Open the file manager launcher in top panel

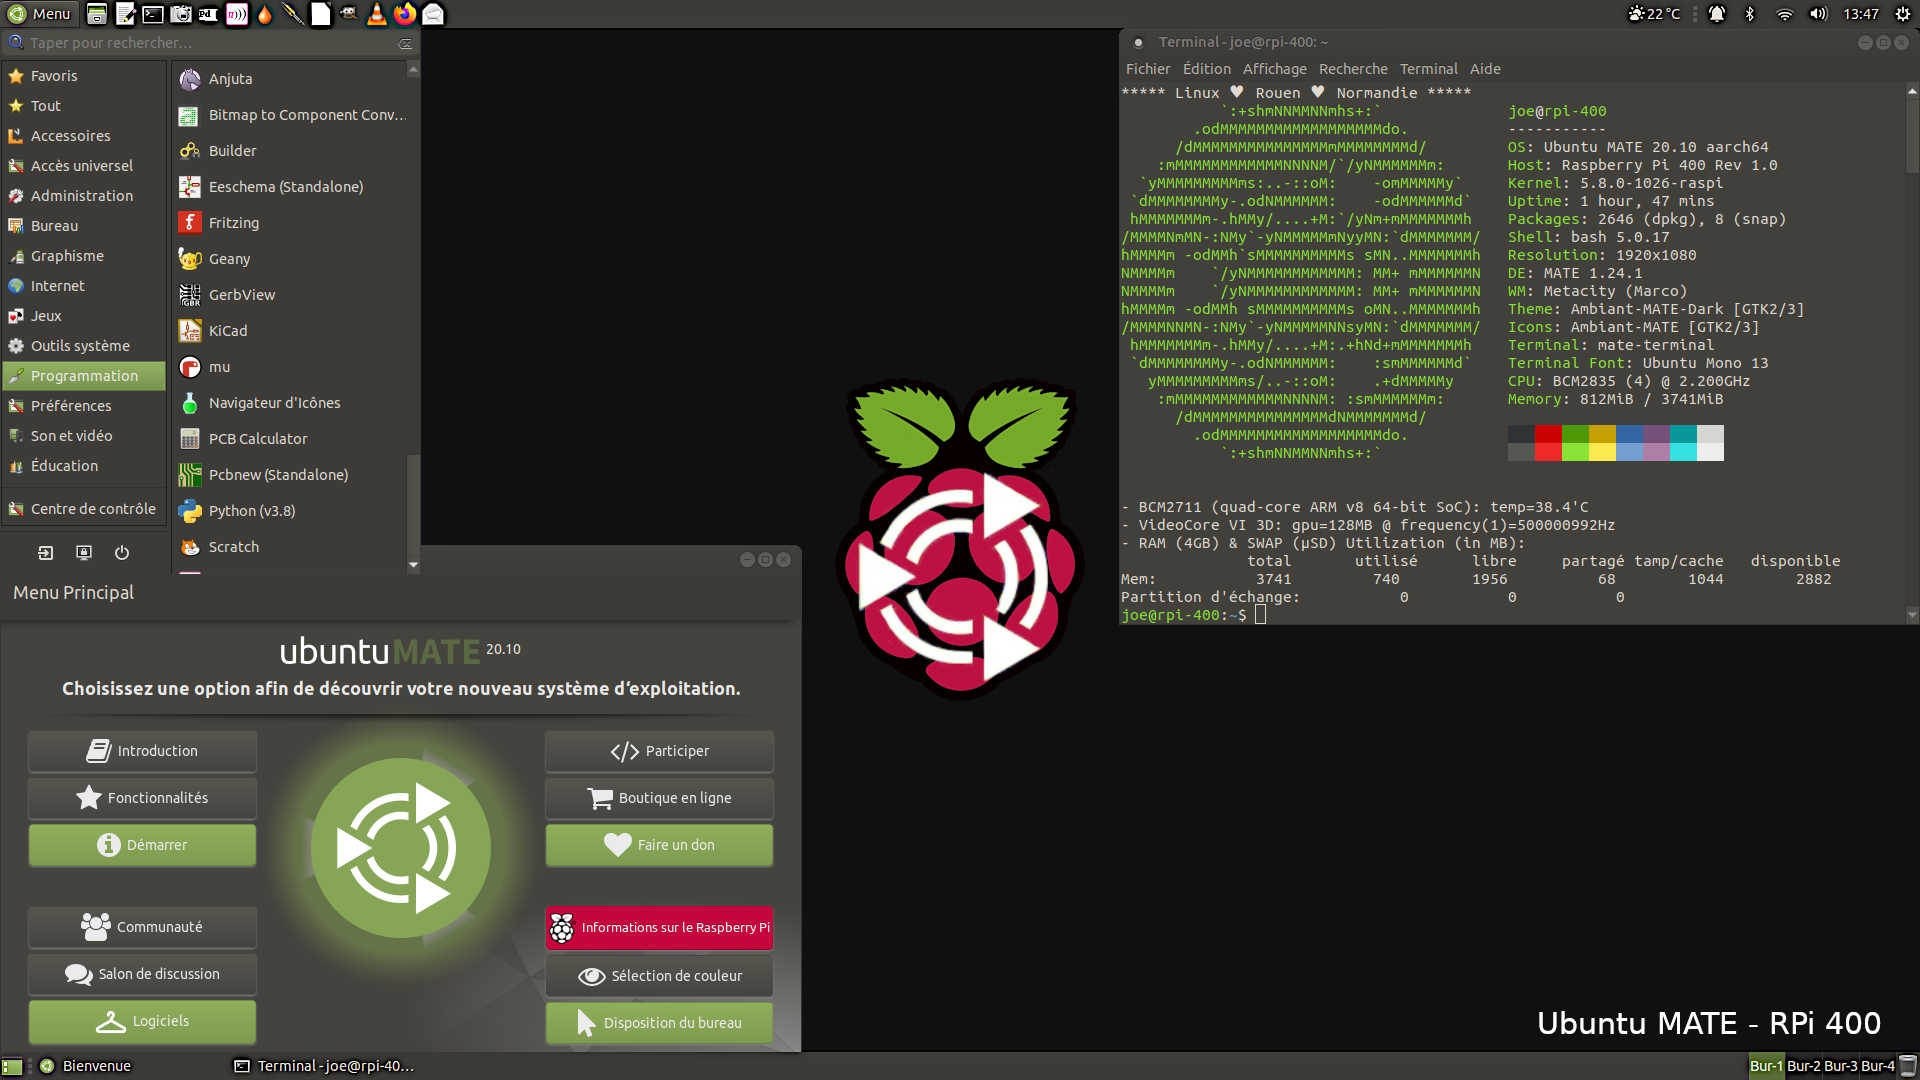pyautogui.click(x=97, y=14)
